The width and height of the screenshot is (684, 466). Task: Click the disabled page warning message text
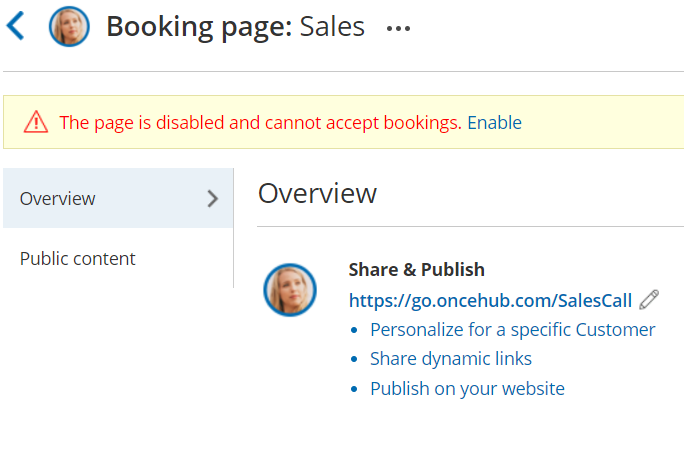[260, 123]
